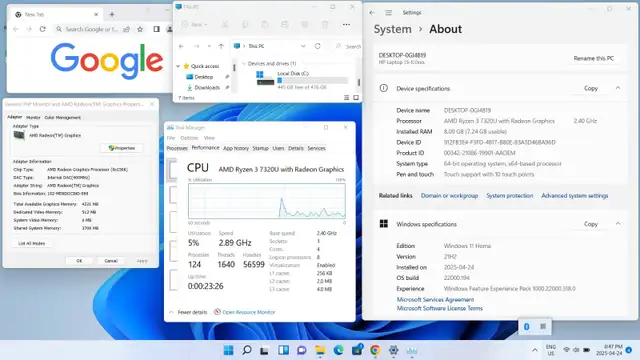
Task: Click the adapter Properties button
Action: point(122,148)
